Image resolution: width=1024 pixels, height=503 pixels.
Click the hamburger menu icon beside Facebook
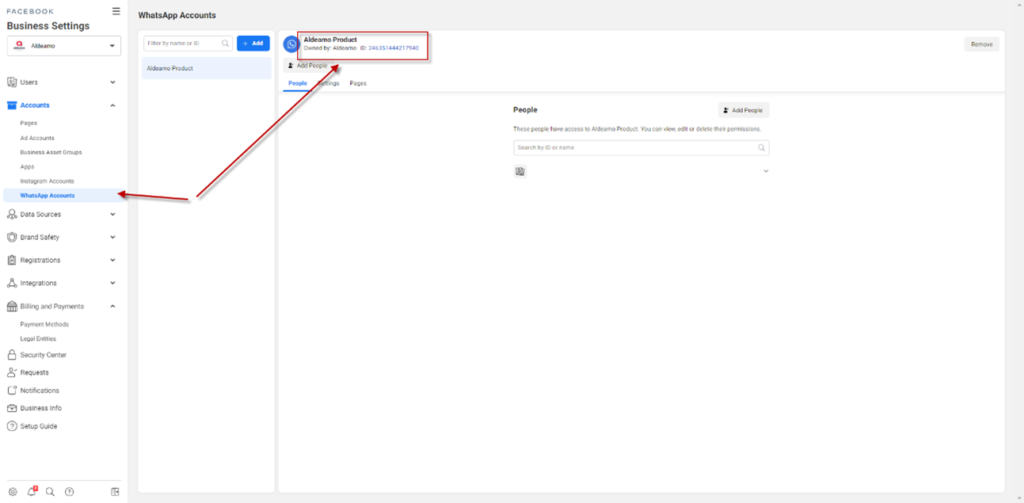(116, 11)
